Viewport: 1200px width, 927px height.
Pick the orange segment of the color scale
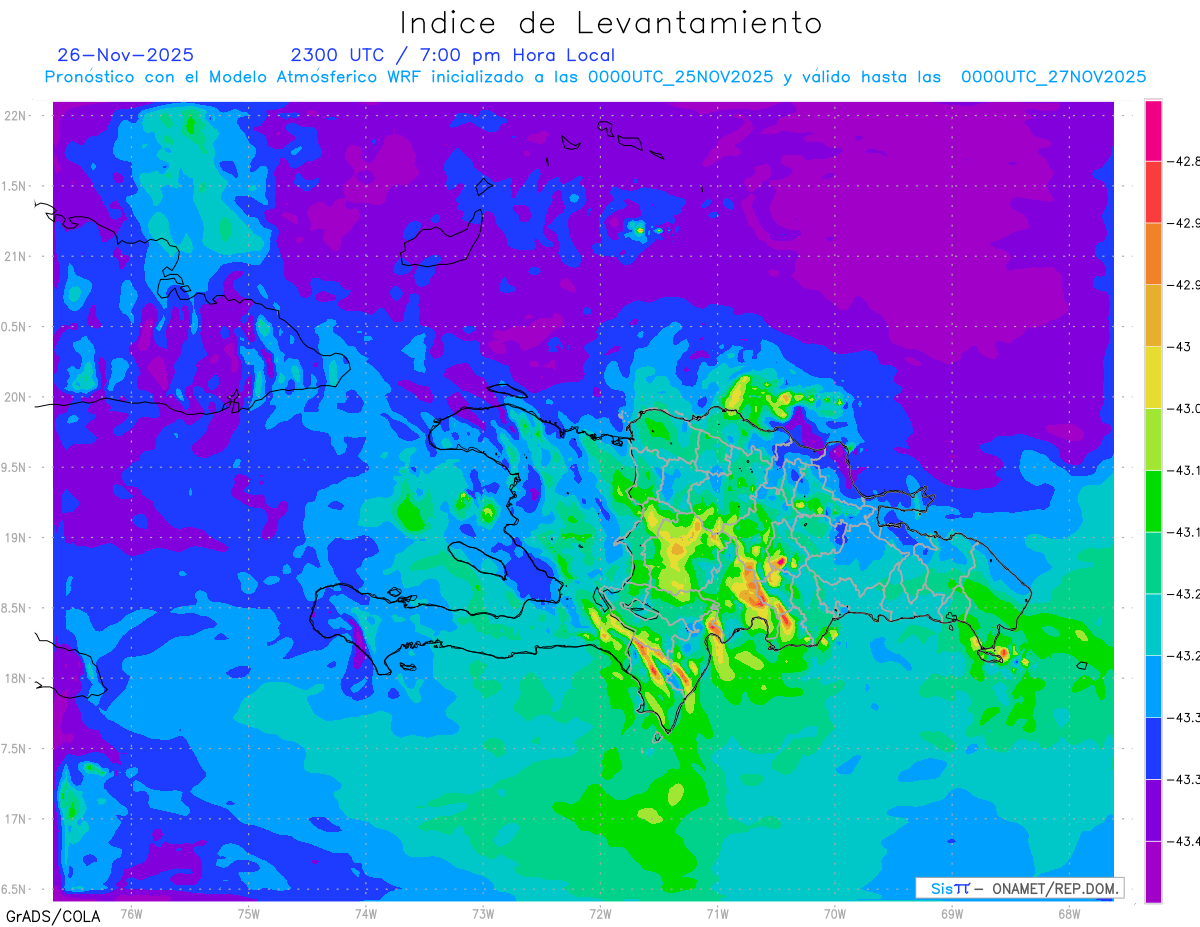pyautogui.click(x=1153, y=254)
